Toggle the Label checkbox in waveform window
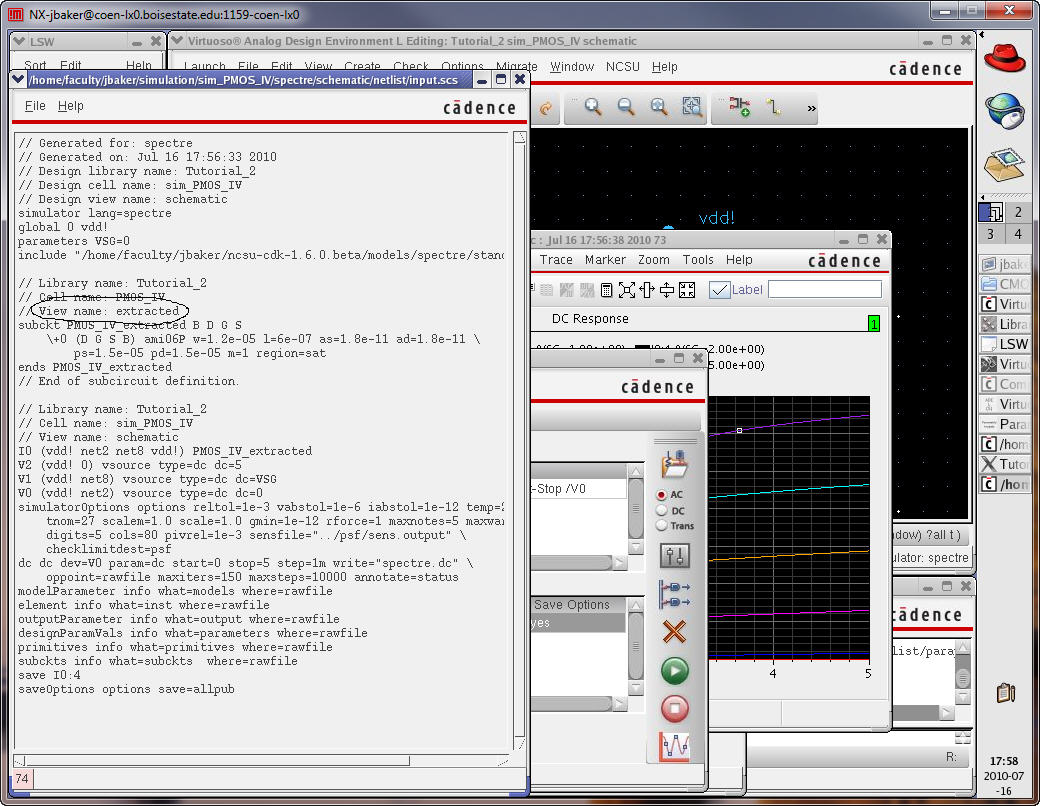The image size is (1040, 806). click(719, 290)
